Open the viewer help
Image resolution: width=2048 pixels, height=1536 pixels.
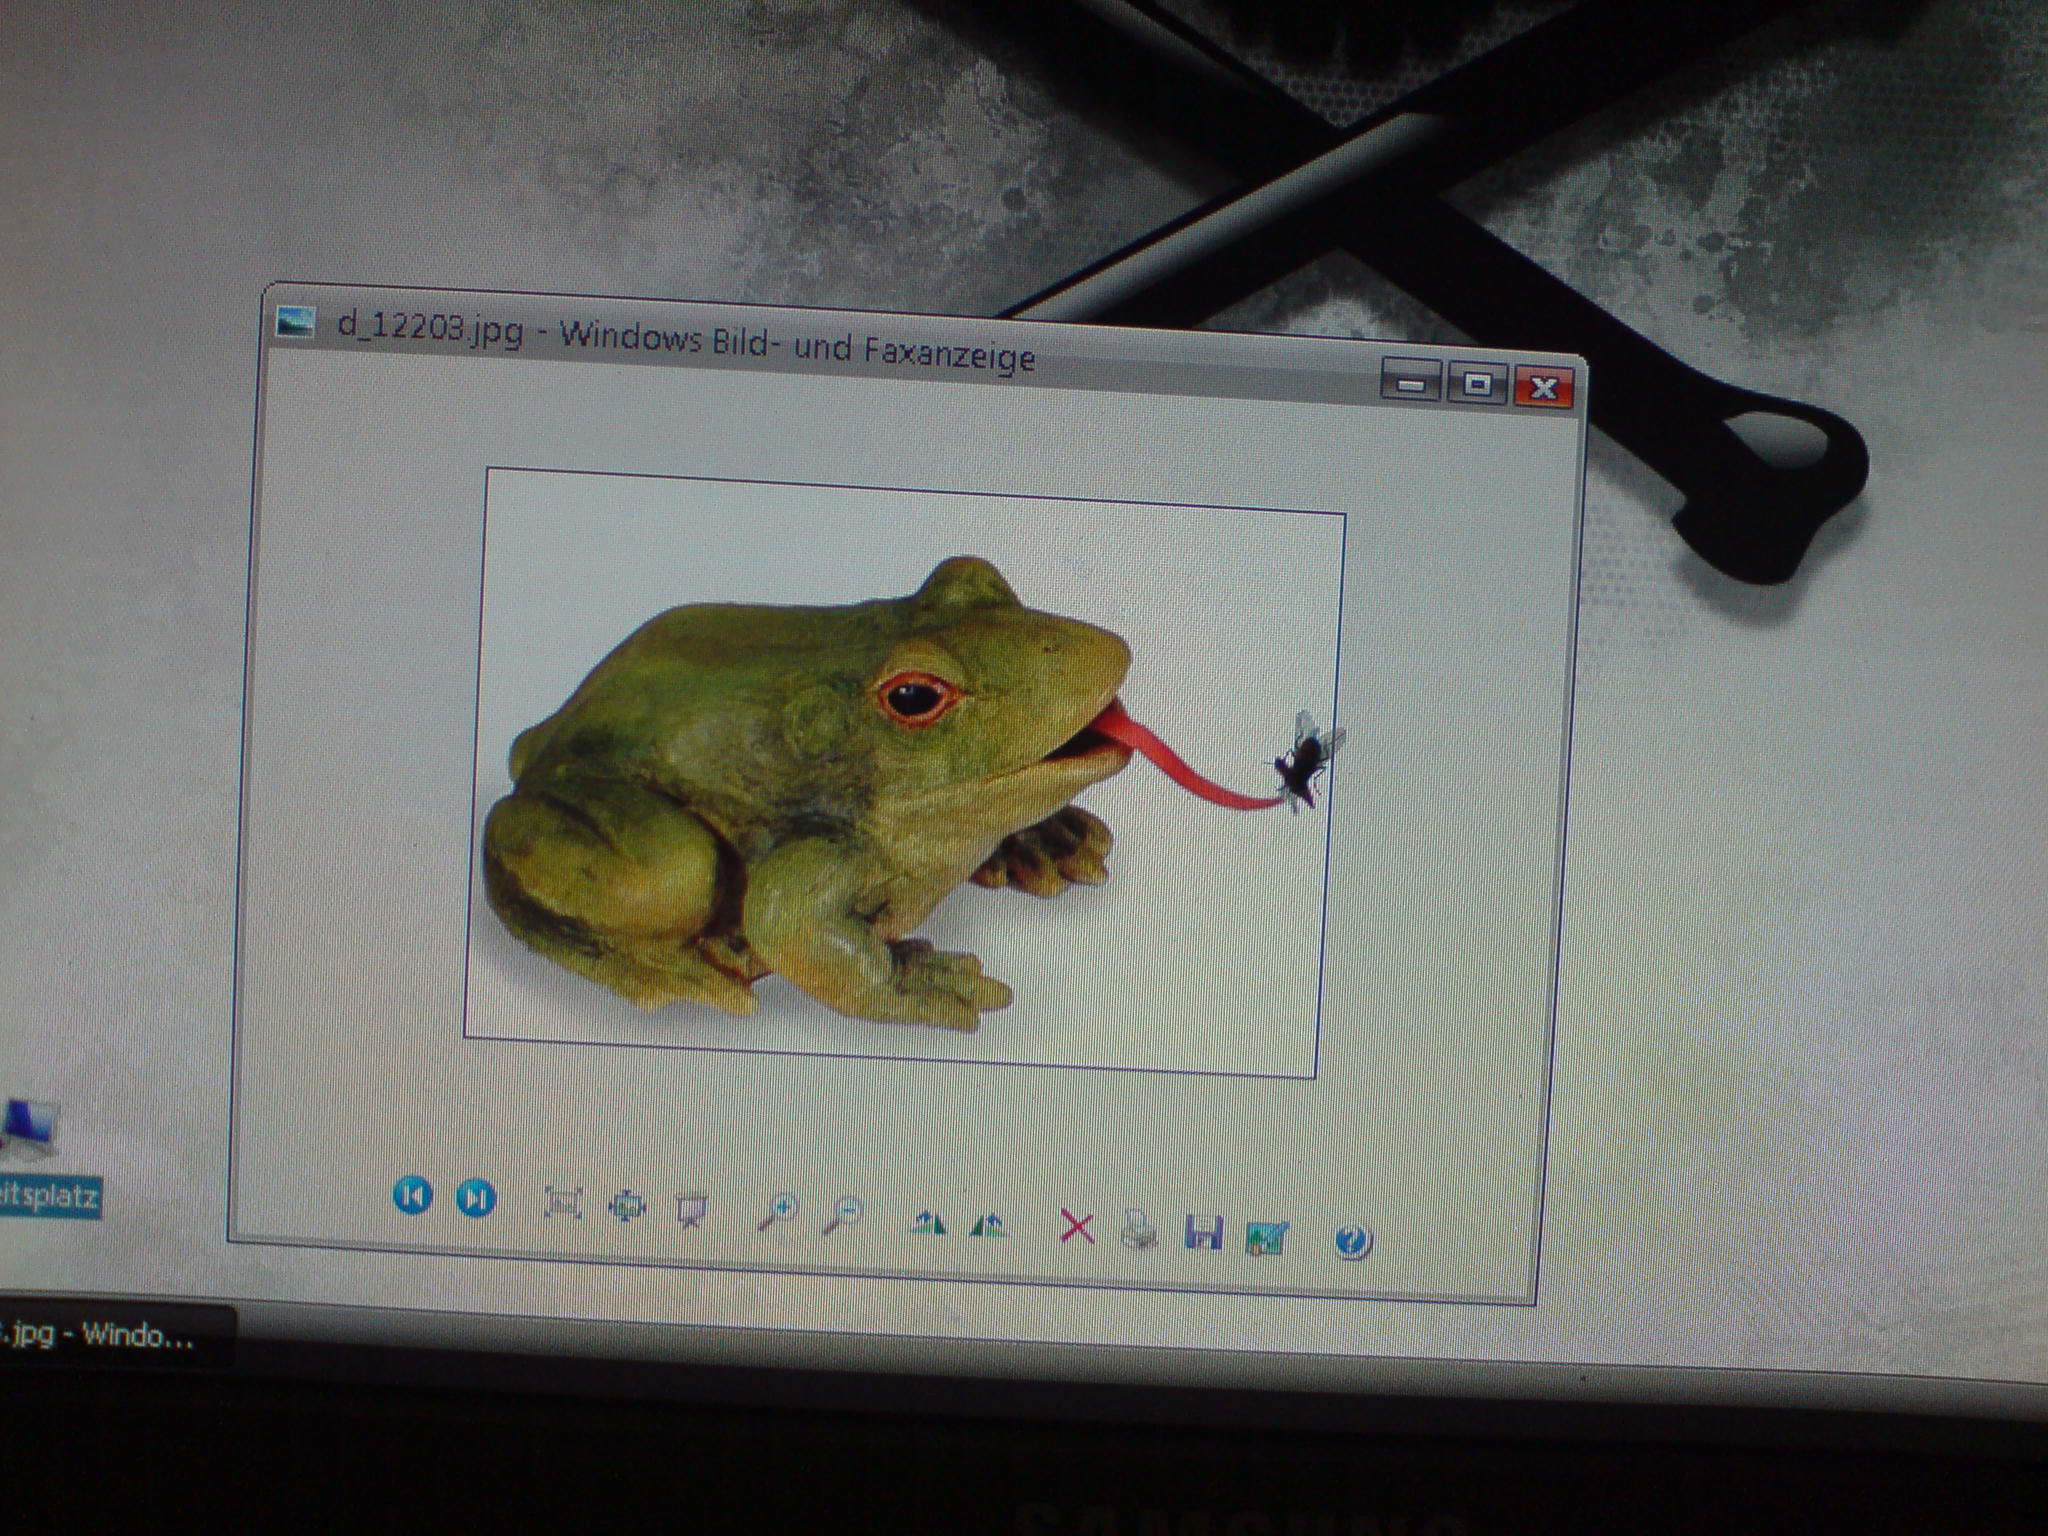[1352, 1242]
